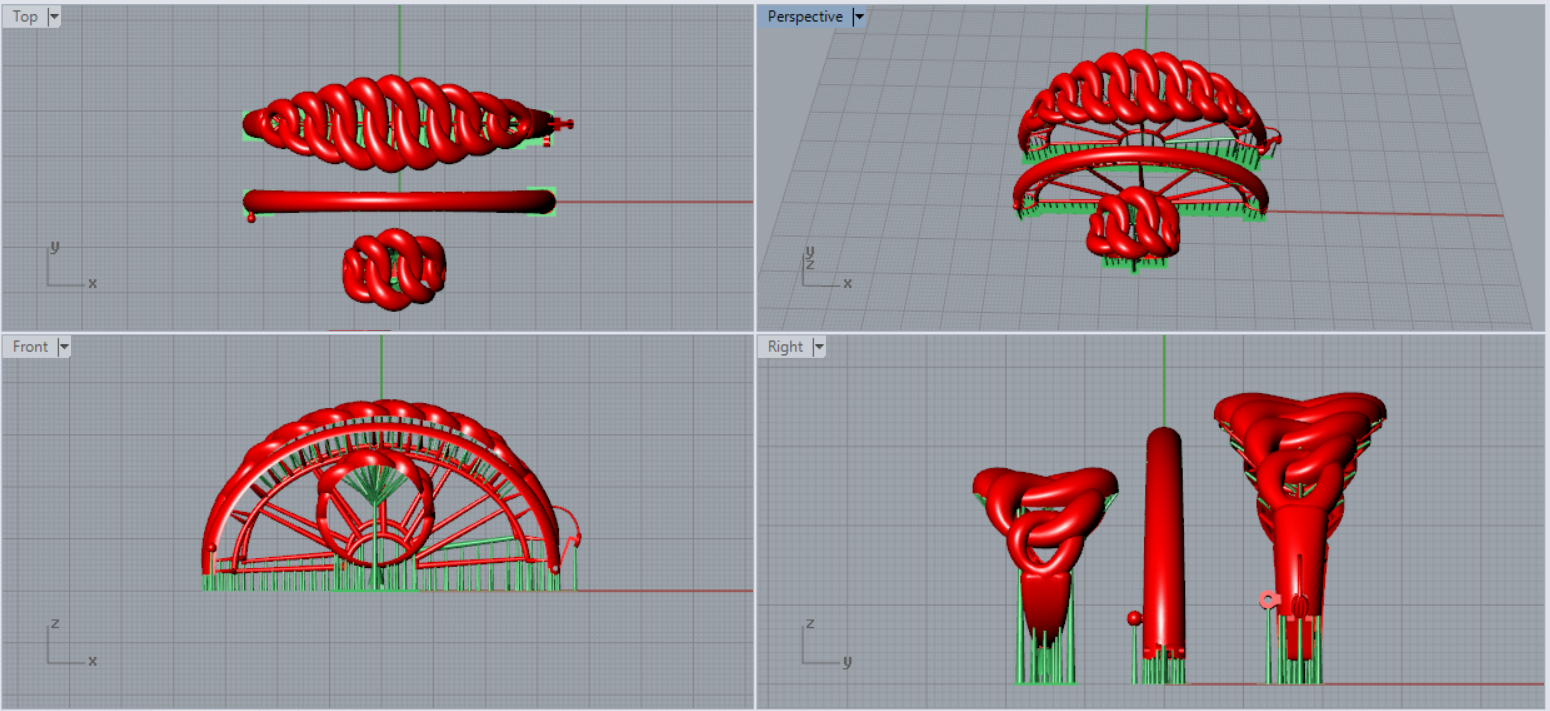Select the Front viewport title
This screenshot has height=711, width=1550.
pyautogui.click(x=30, y=347)
